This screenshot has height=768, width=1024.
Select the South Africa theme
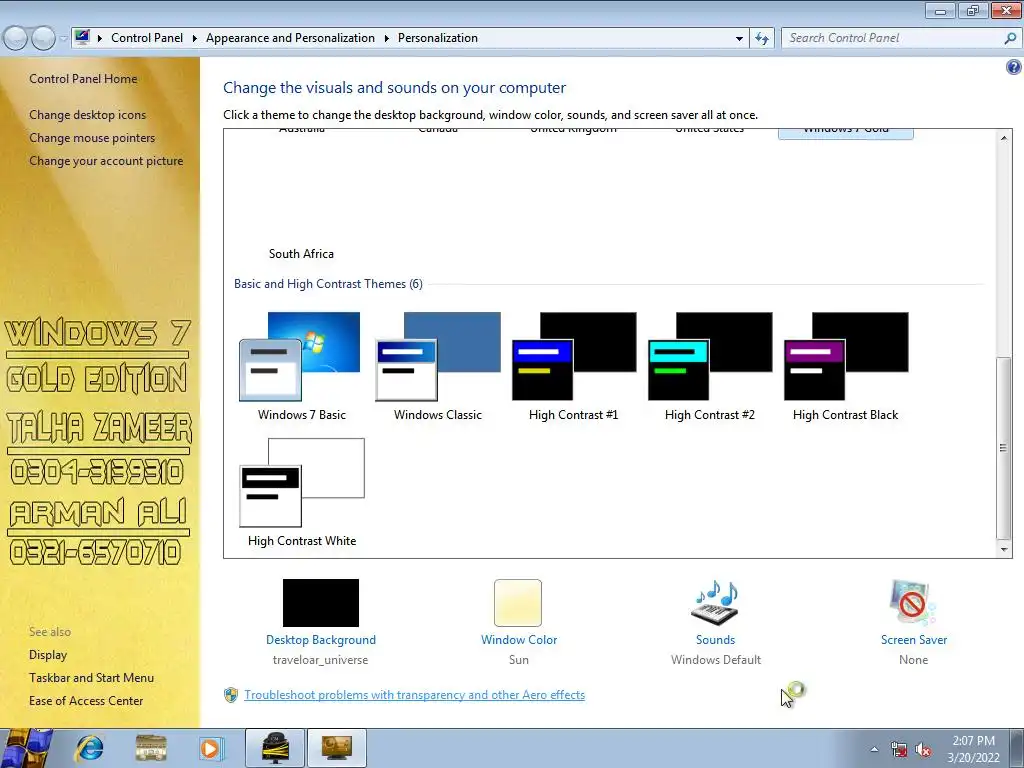pyautogui.click(x=301, y=253)
